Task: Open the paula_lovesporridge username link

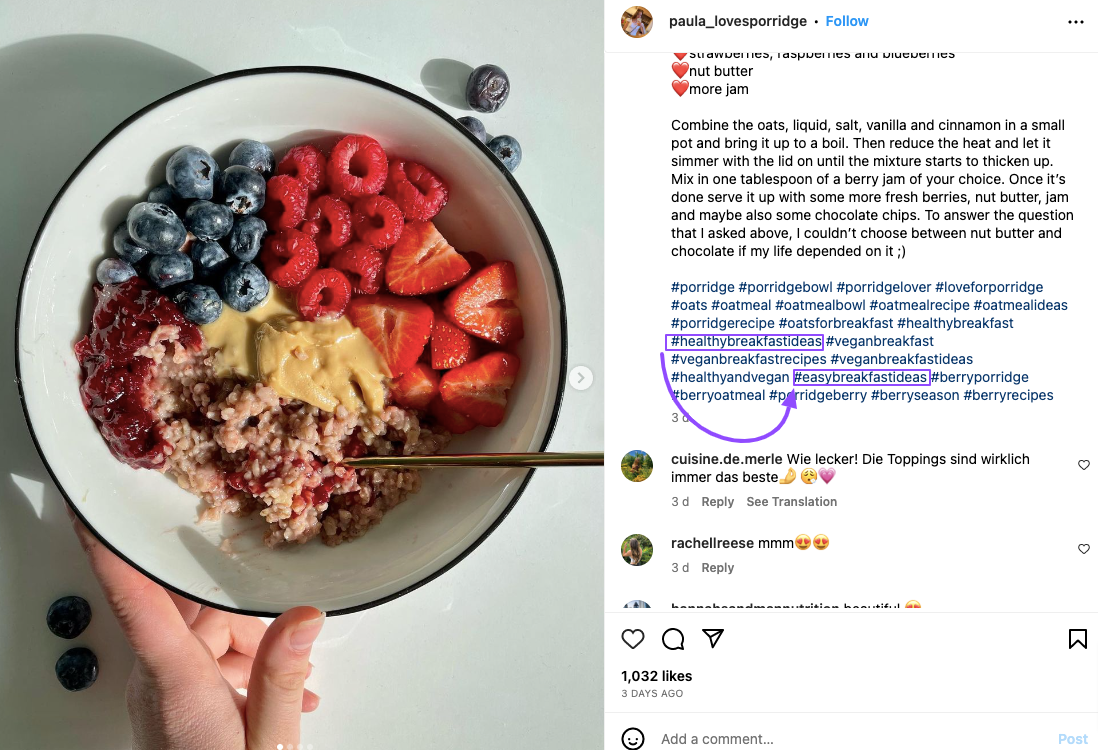Action: 737,21
